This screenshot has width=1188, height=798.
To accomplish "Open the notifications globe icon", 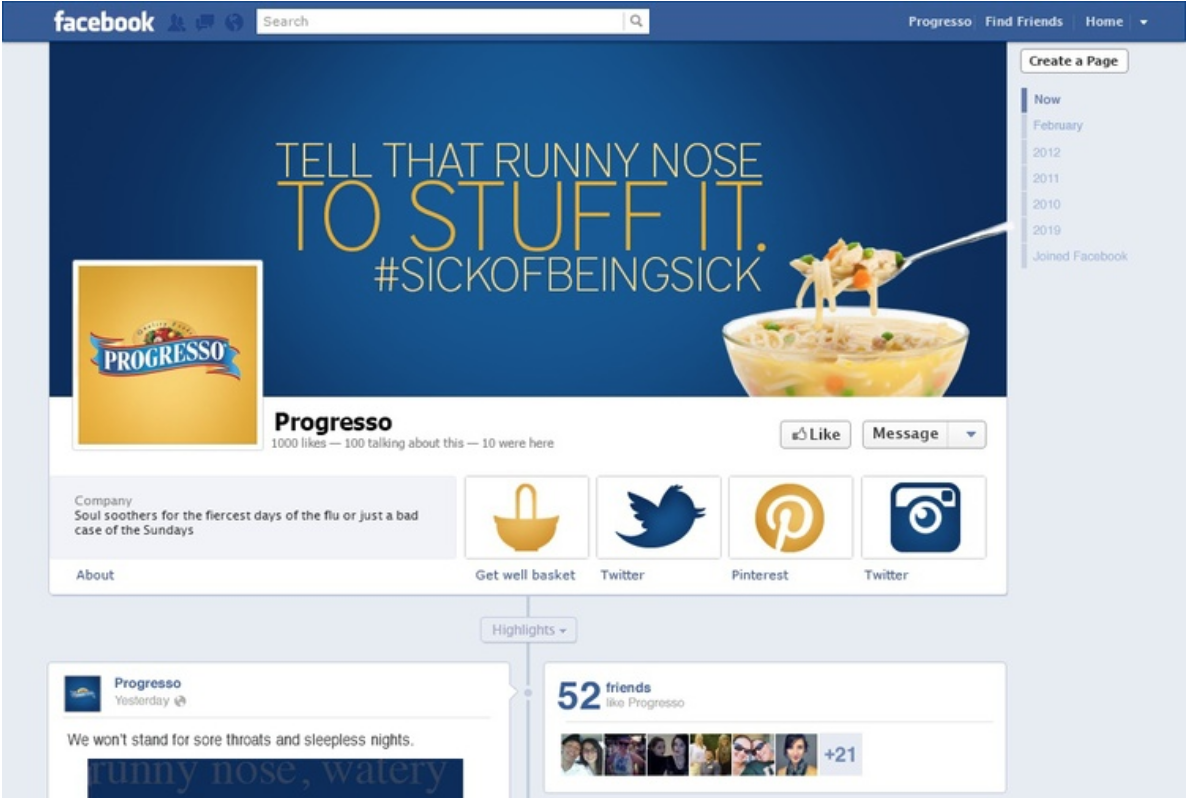I will (234, 23).
